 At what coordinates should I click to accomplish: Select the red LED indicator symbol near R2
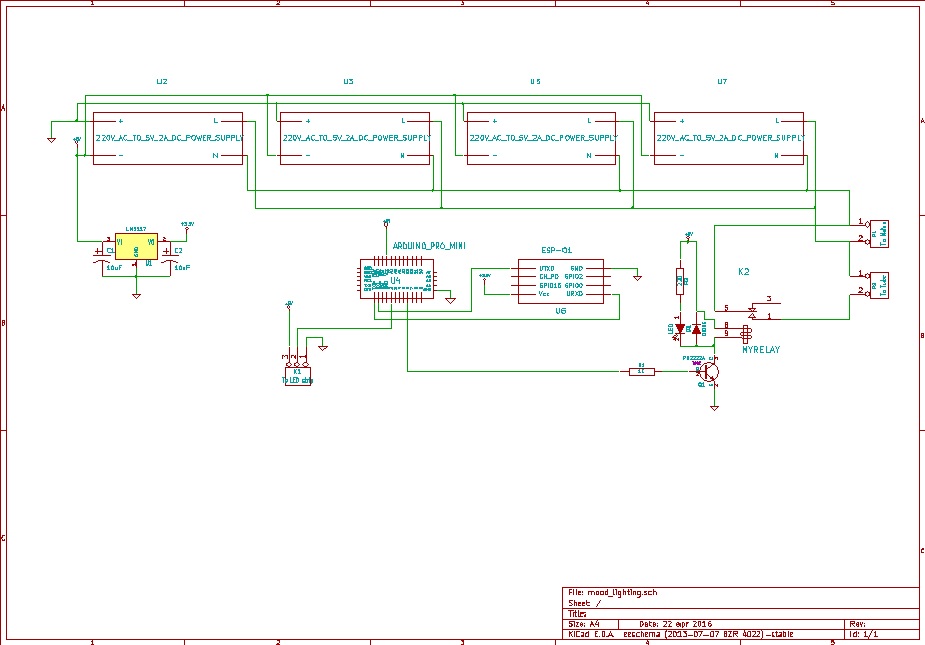click(x=679, y=327)
